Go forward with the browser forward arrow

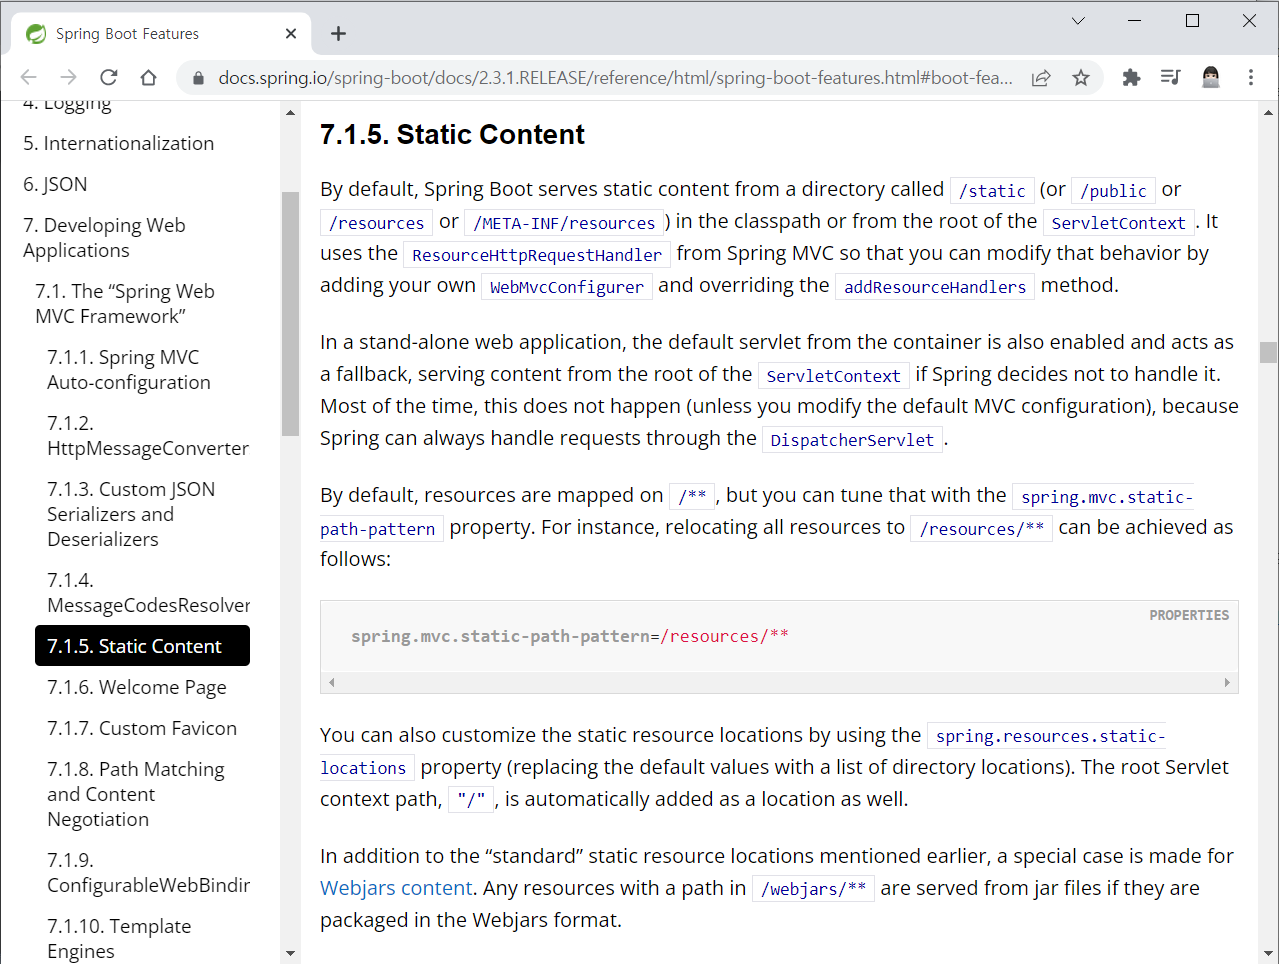point(68,78)
